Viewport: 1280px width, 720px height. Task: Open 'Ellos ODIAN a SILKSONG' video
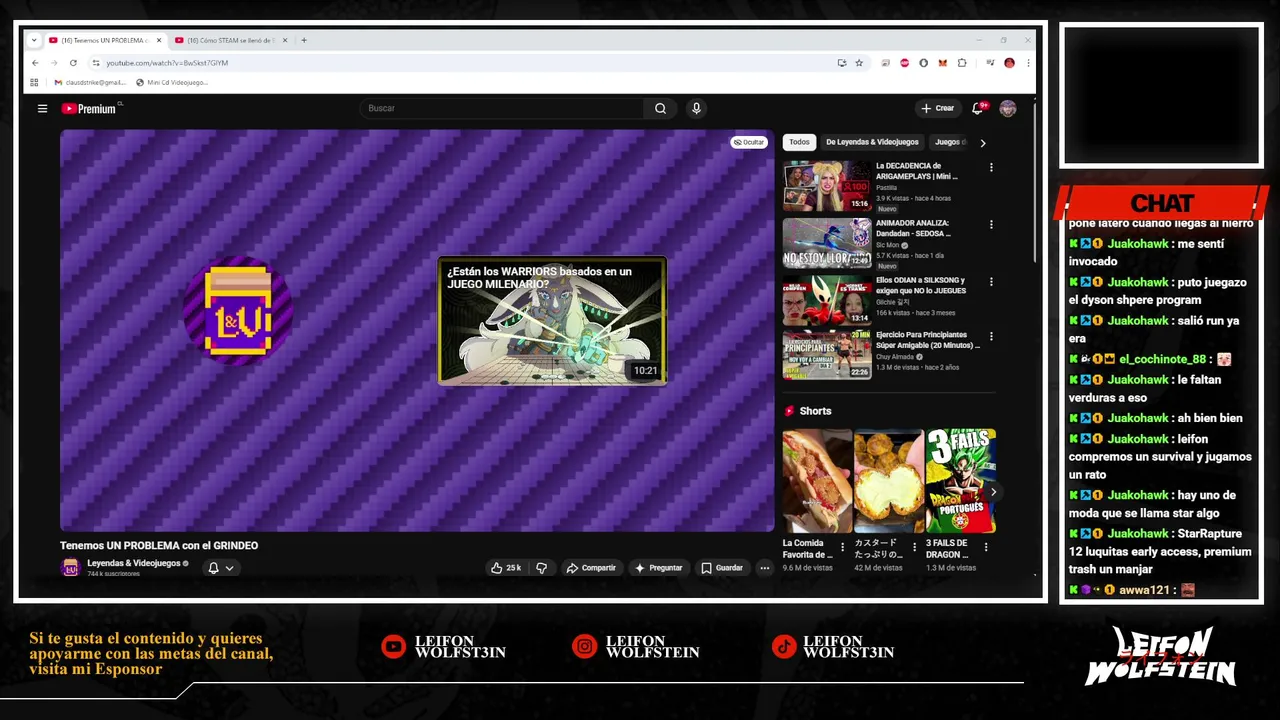pos(827,300)
